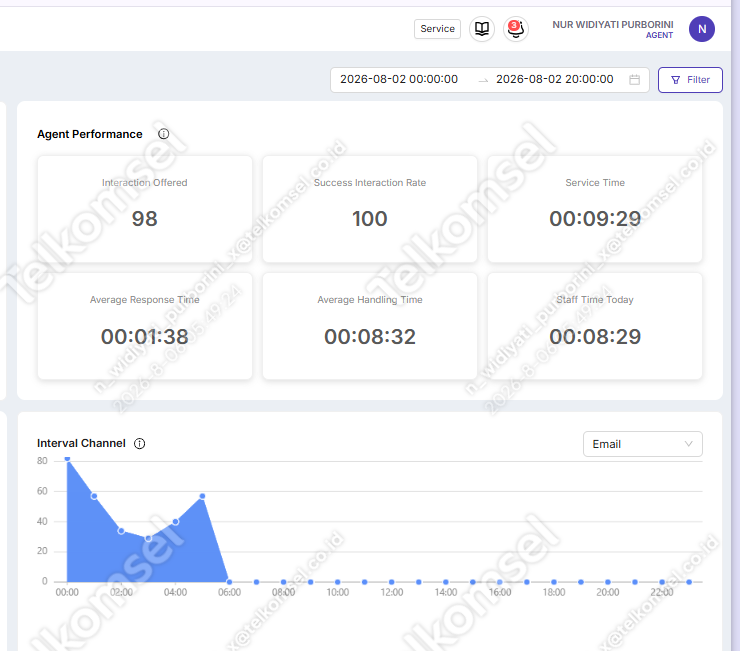Click the 80 y-axis label
The height and width of the screenshot is (651, 740).
[x=42, y=461]
